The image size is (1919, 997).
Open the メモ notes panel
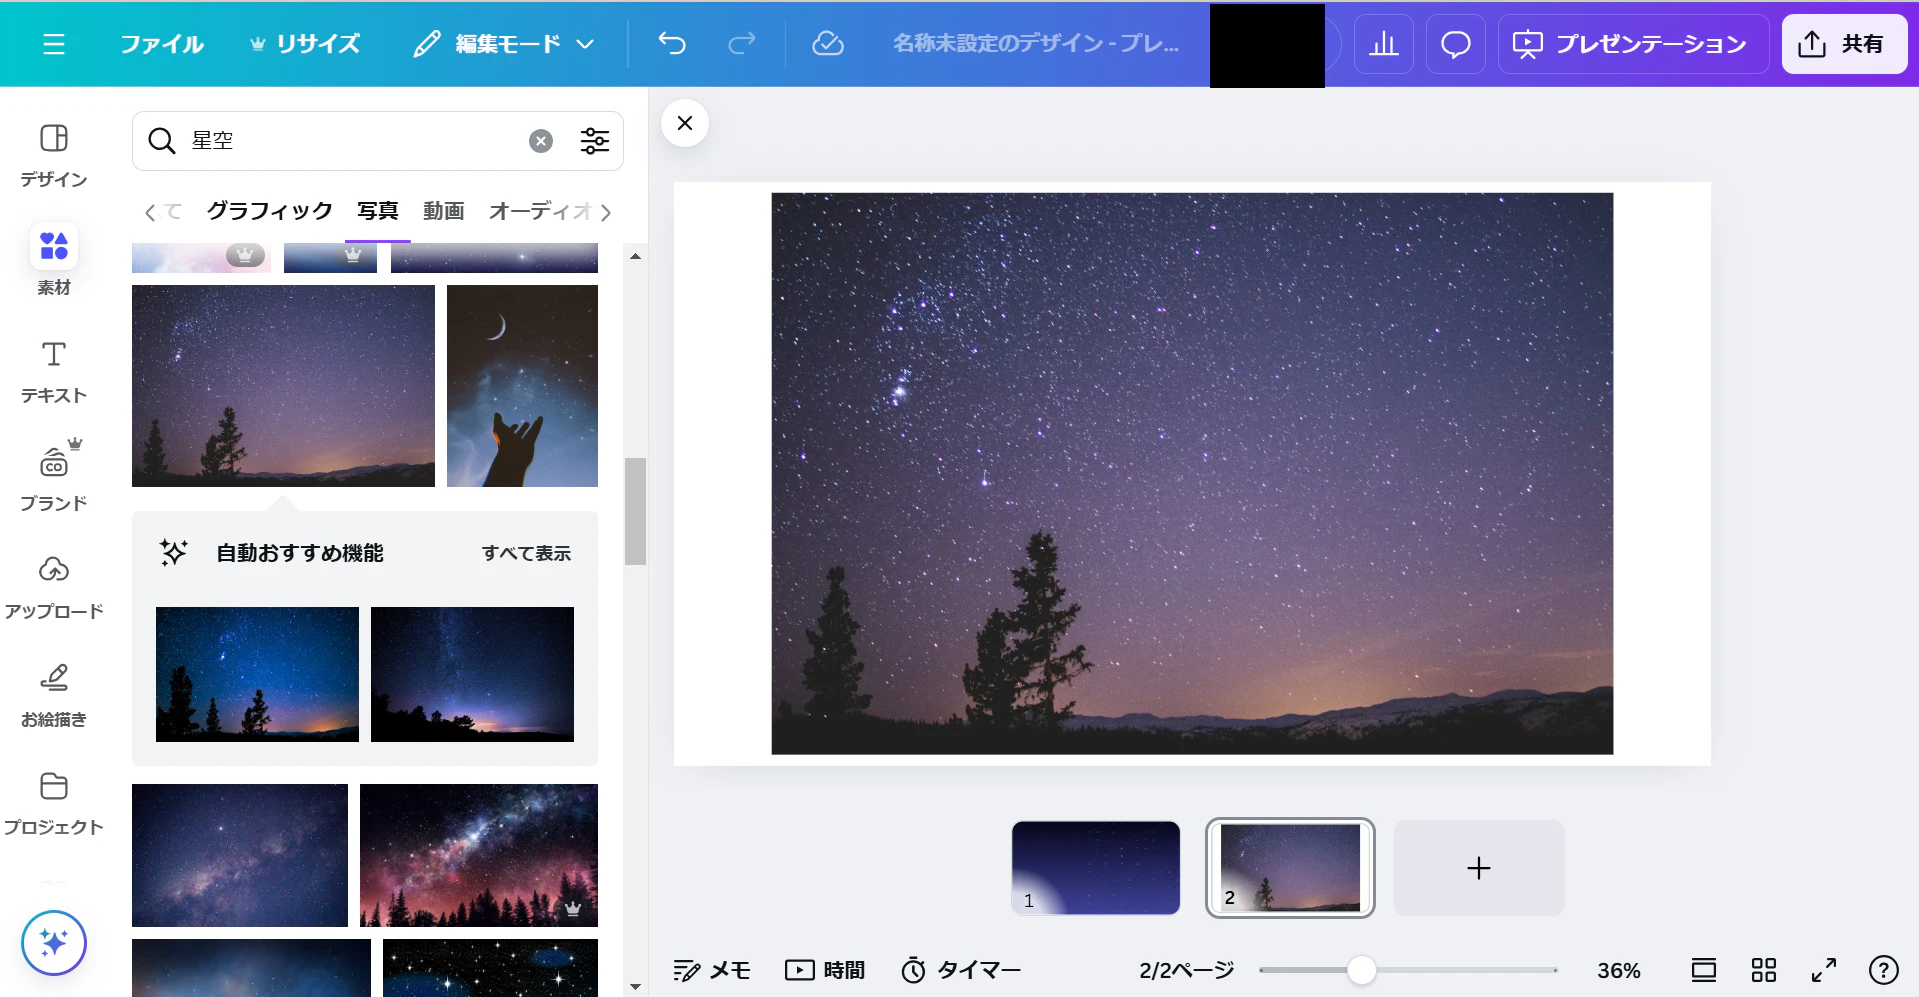pos(712,970)
